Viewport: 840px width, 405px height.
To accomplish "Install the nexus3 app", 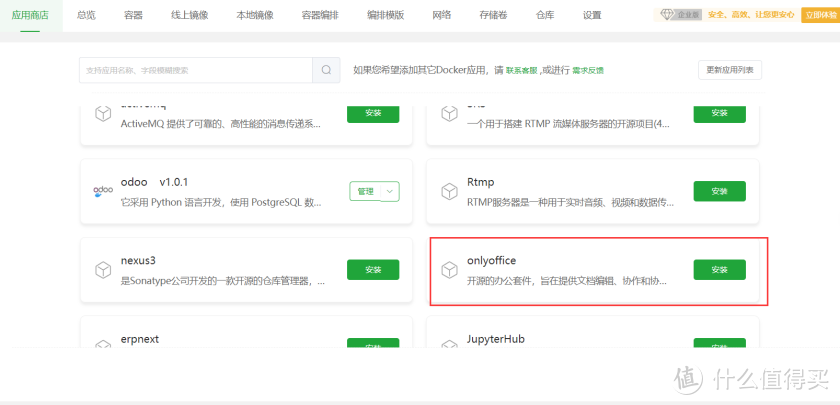I will tap(373, 269).
